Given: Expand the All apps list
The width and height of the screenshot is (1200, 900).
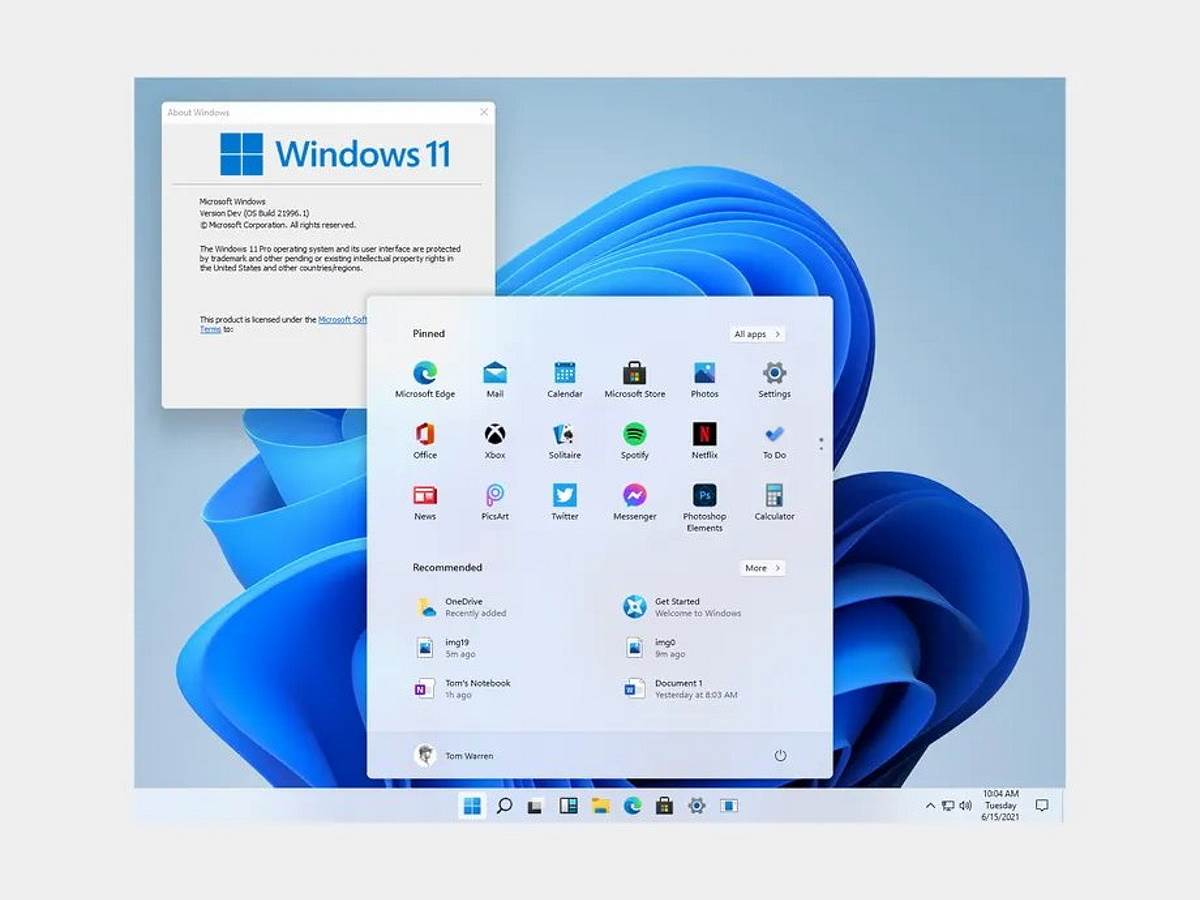Looking at the screenshot, I should (x=757, y=334).
